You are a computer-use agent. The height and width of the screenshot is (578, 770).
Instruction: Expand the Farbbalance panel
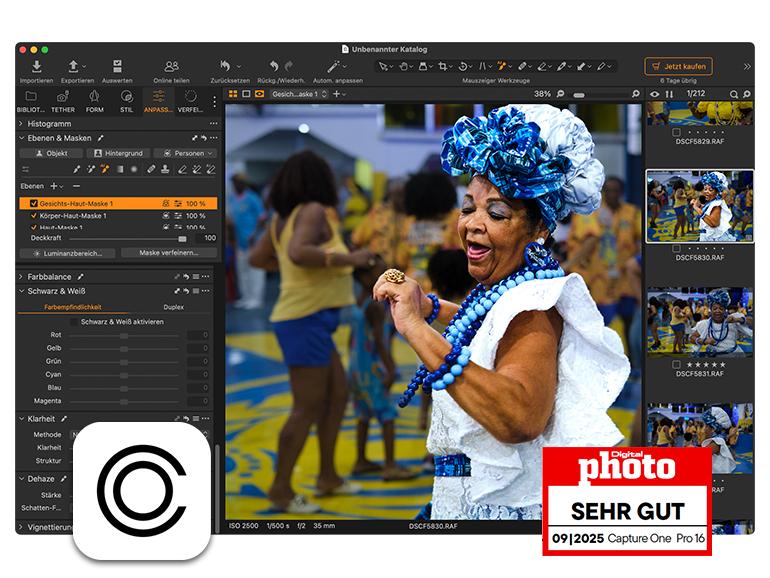click(x=21, y=277)
